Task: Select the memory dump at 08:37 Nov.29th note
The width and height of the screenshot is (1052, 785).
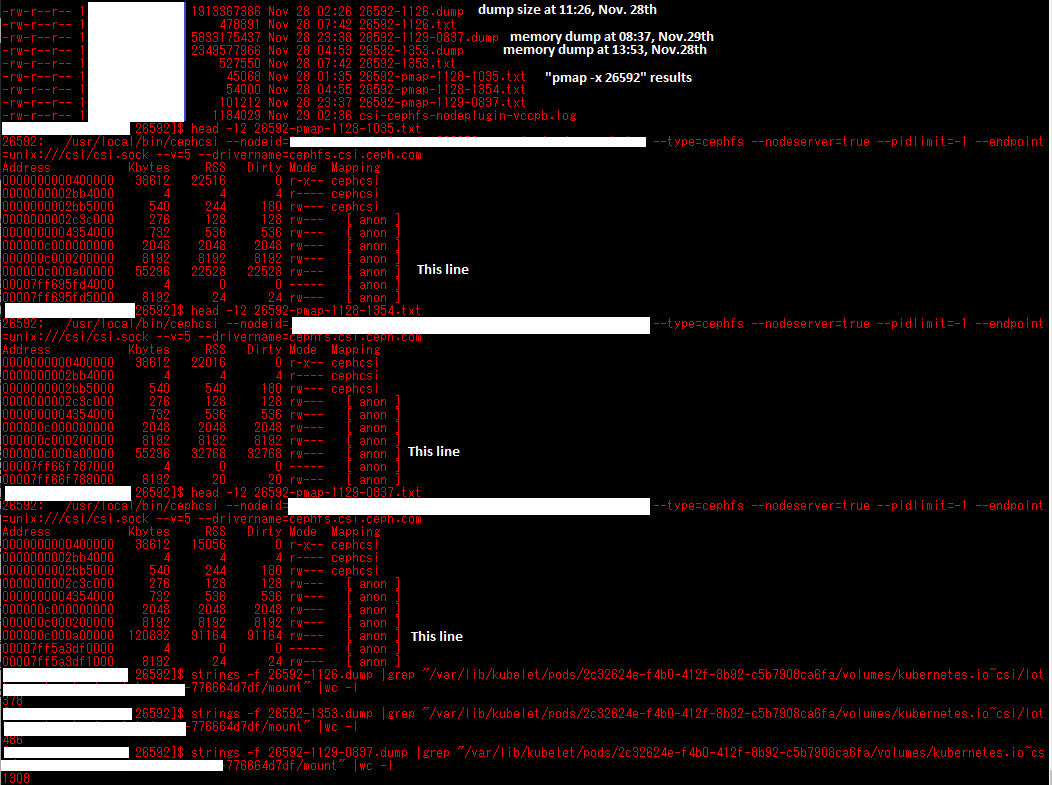Action: pos(612,36)
